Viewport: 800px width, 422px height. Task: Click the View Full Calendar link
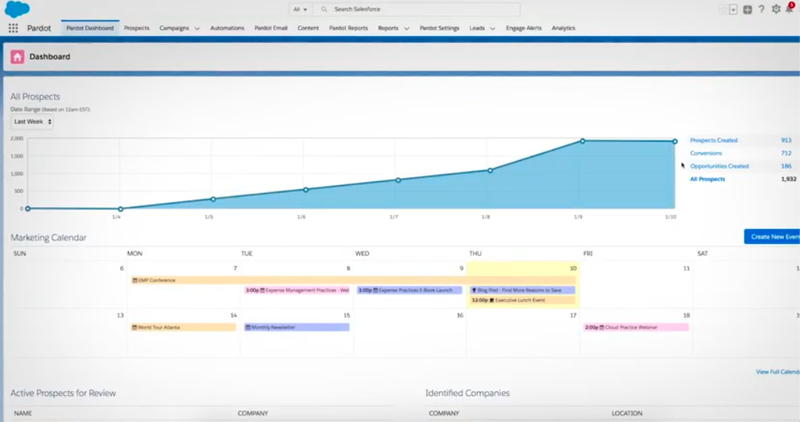click(x=778, y=372)
